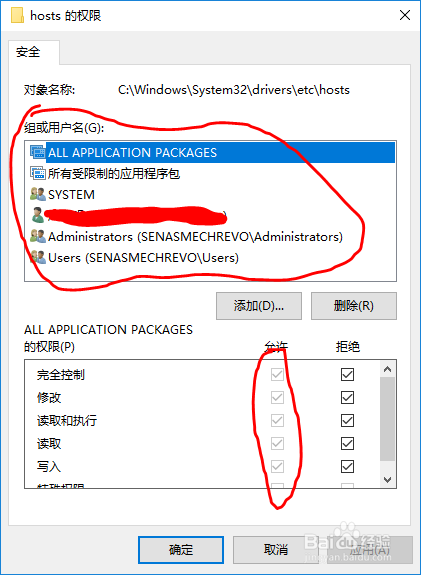This screenshot has width=421, height=575.
Task: Select Users (SENASMECHREVO\Users) entry
Action: point(212,257)
